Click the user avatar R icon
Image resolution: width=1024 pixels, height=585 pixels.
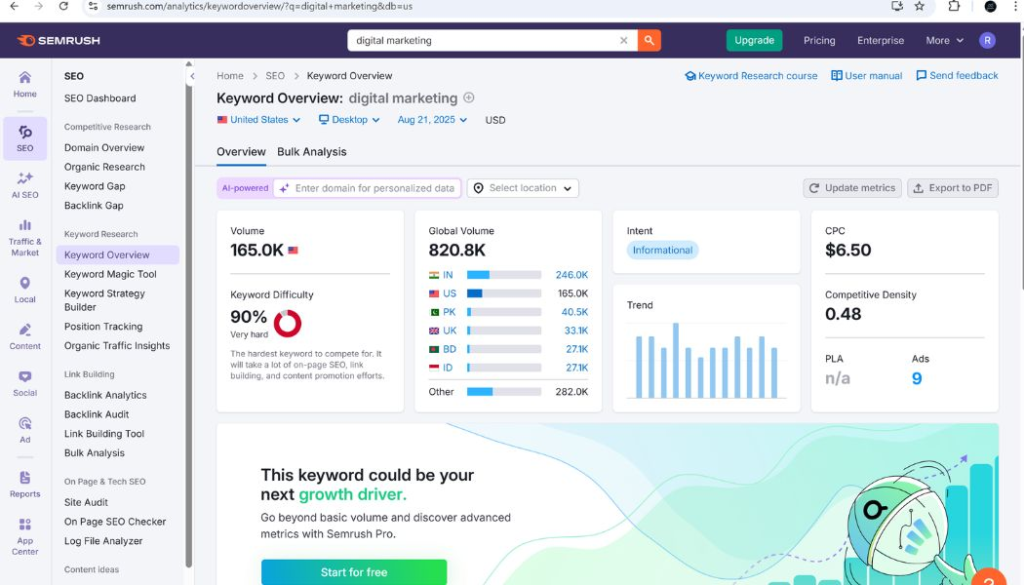[987, 40]
